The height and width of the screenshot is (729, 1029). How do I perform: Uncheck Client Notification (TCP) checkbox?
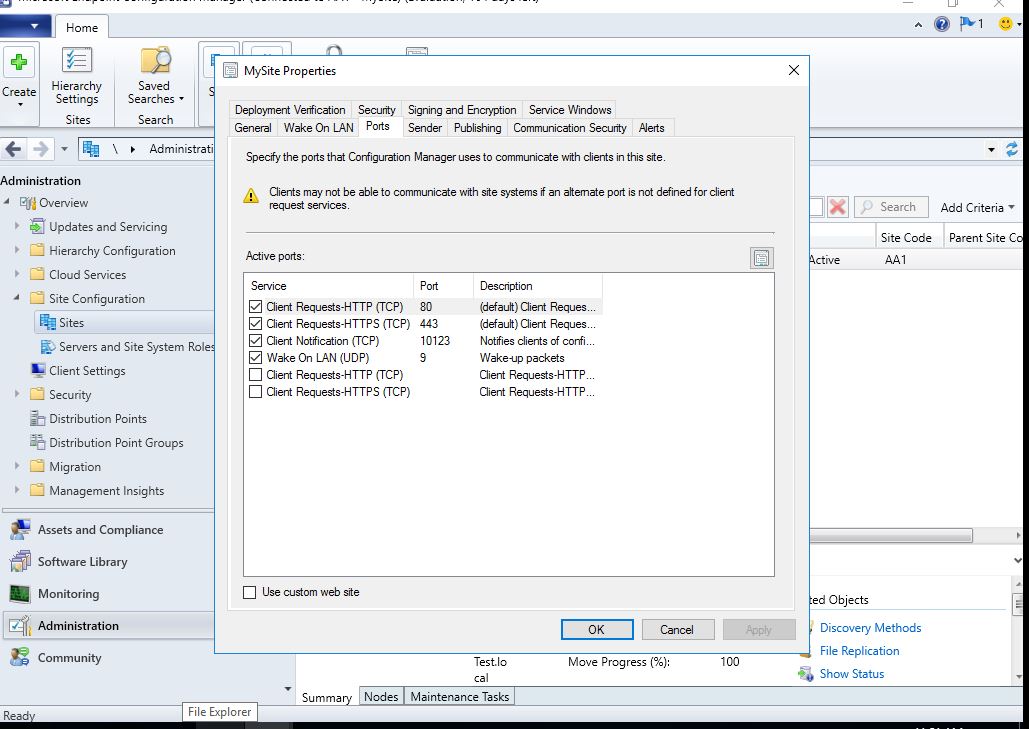tap(255, 341)
